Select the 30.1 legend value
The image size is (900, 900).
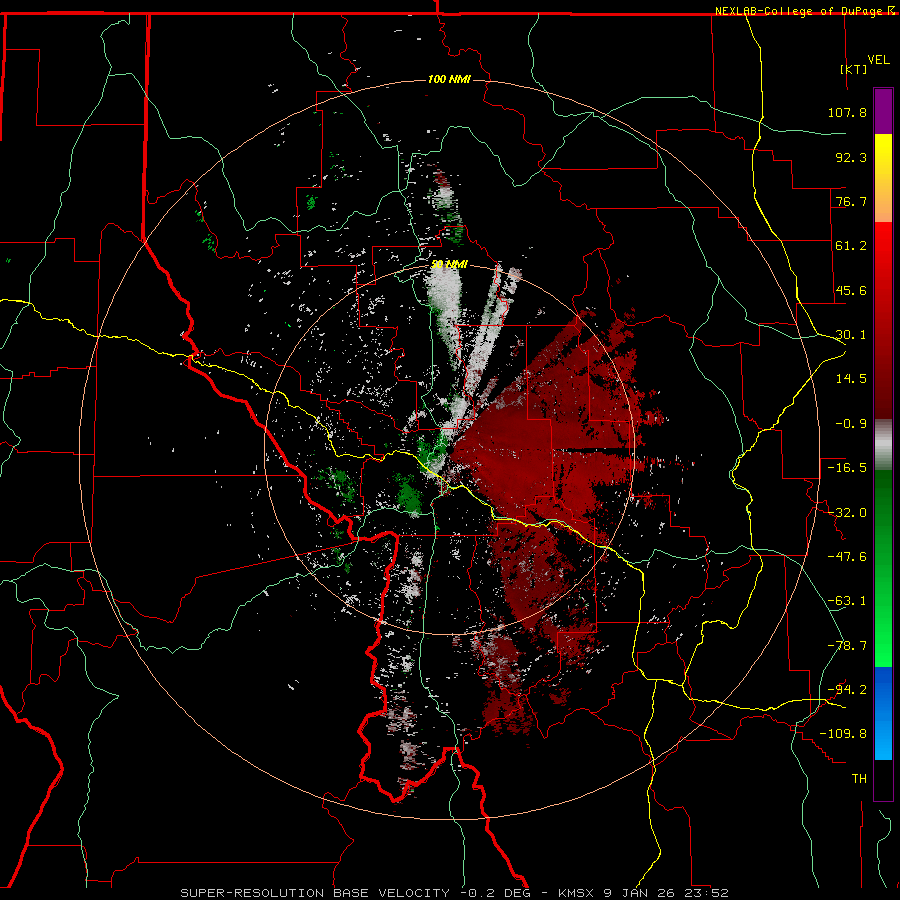coord(851,335)
